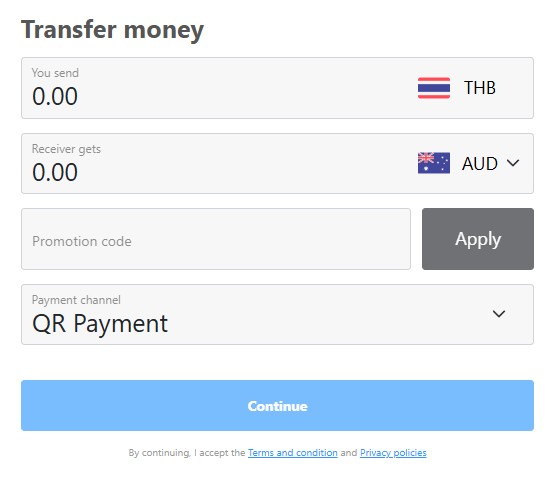This screenshot has height=485, width=559.
Task: Click the Thailand flag icon
Action: pos(434,88)
